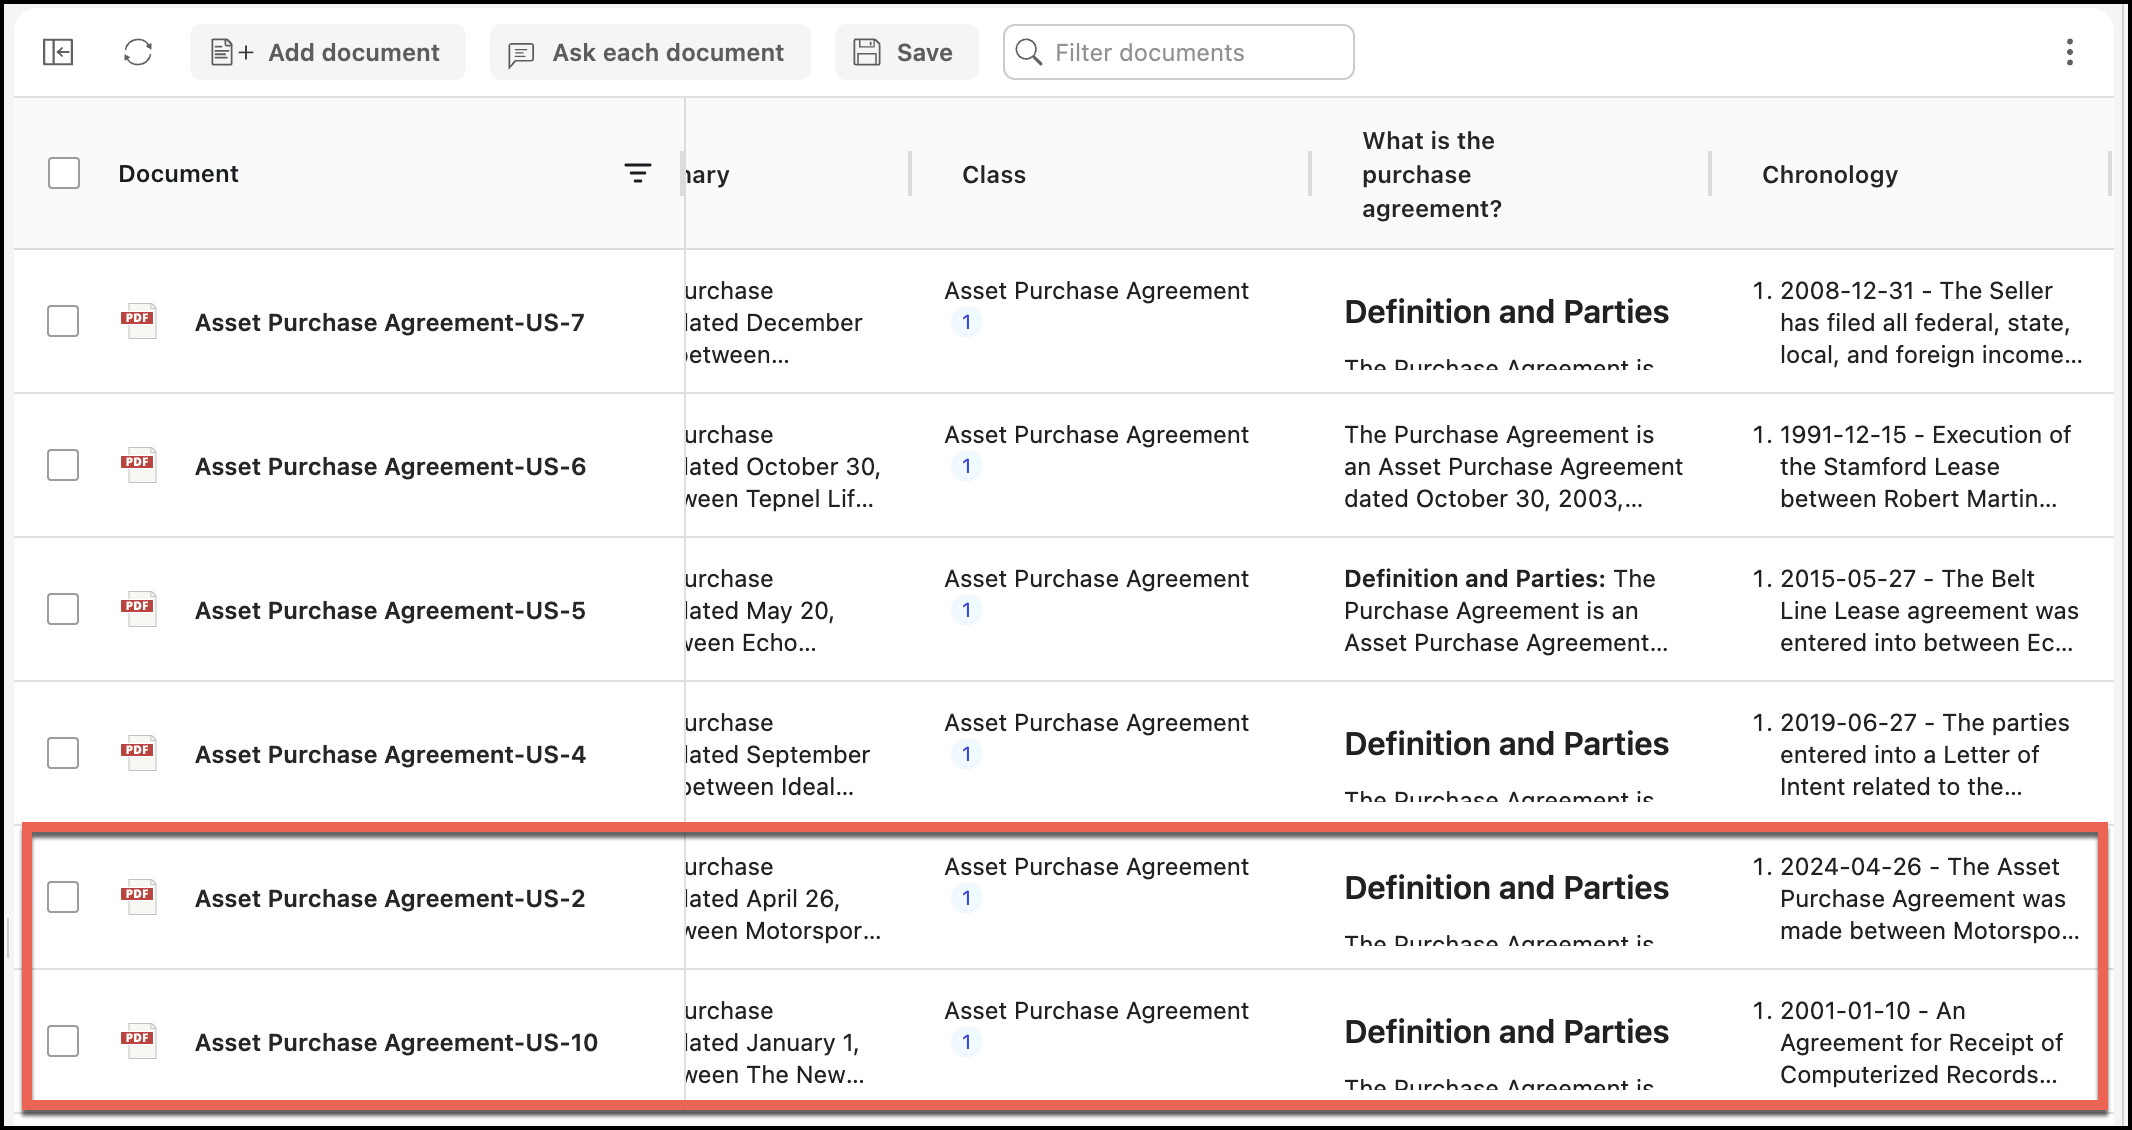Click the Document column header
Screen dimensions: 2132x1130
tap(178, 174)
